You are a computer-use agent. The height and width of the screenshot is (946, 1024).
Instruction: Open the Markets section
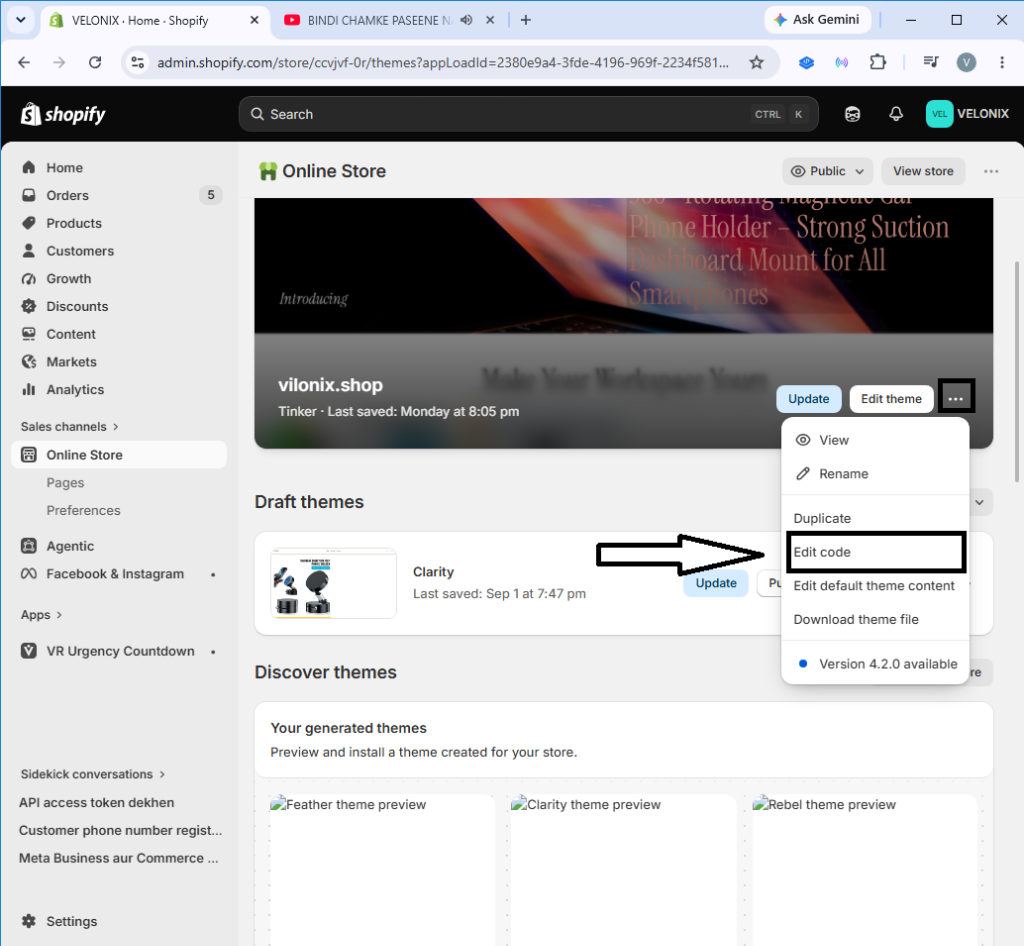(71, 362)
